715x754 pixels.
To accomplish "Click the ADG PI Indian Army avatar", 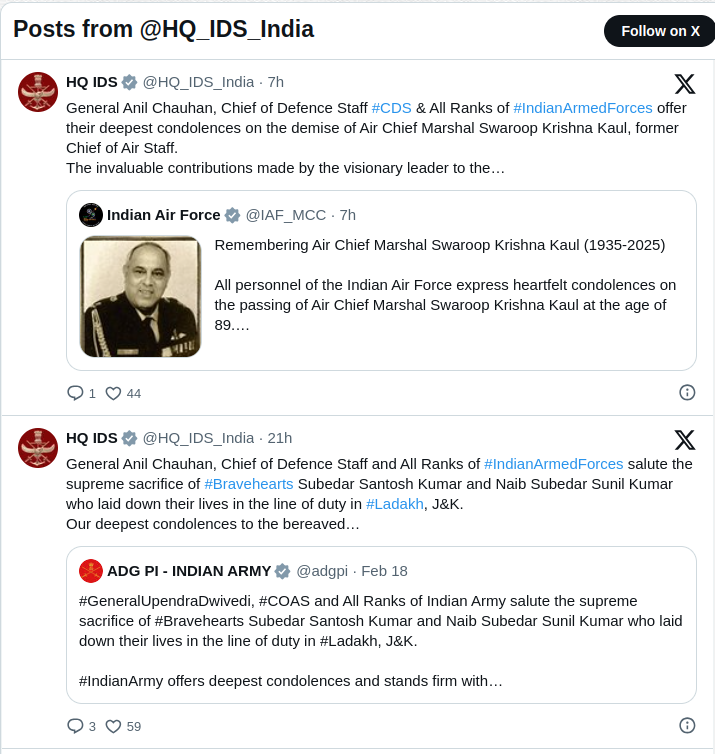I will click(x=91, y=571).
